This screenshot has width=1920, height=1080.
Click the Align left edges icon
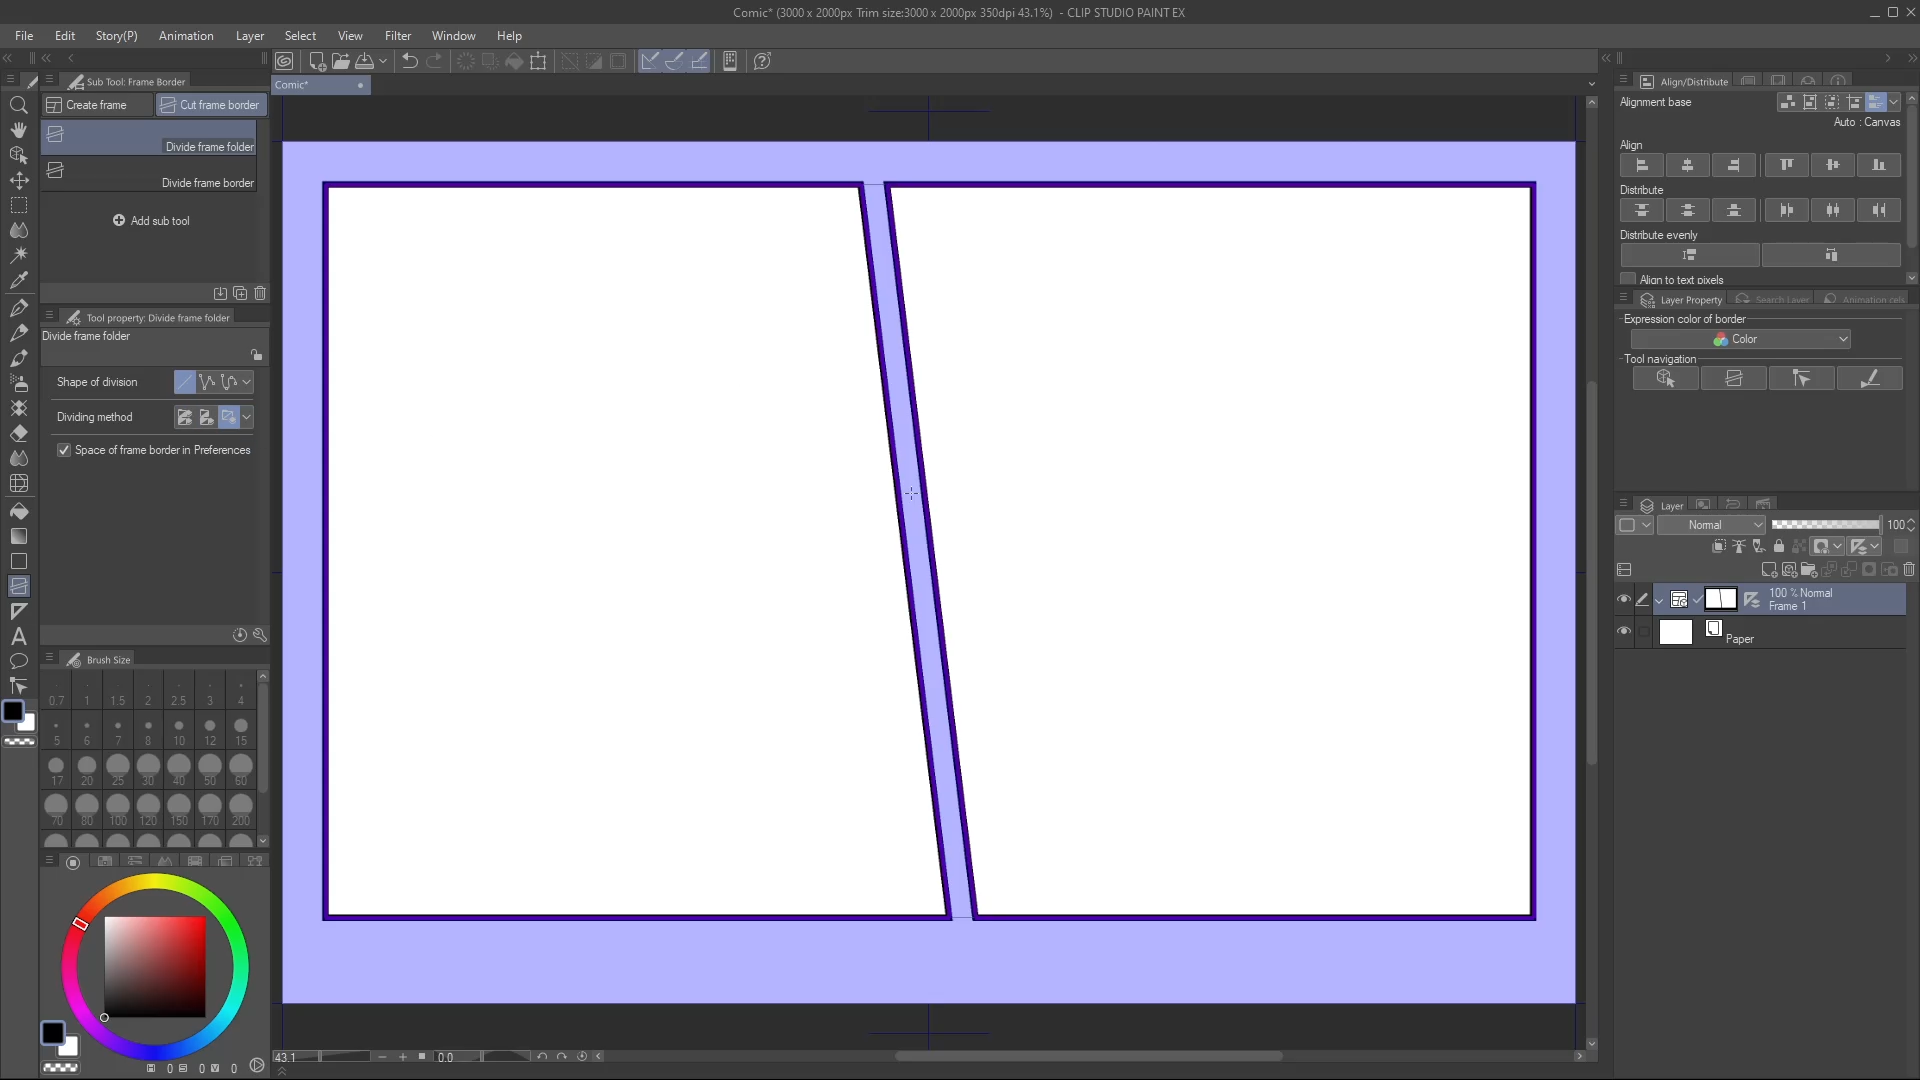(x=1641, y=165)
